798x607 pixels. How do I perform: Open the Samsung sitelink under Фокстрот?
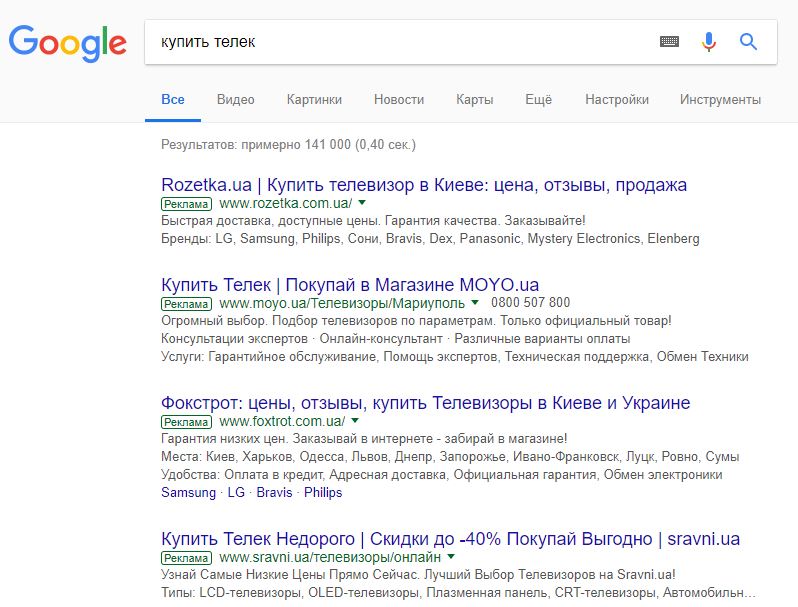pyautogui.click(x=189, y=493)
